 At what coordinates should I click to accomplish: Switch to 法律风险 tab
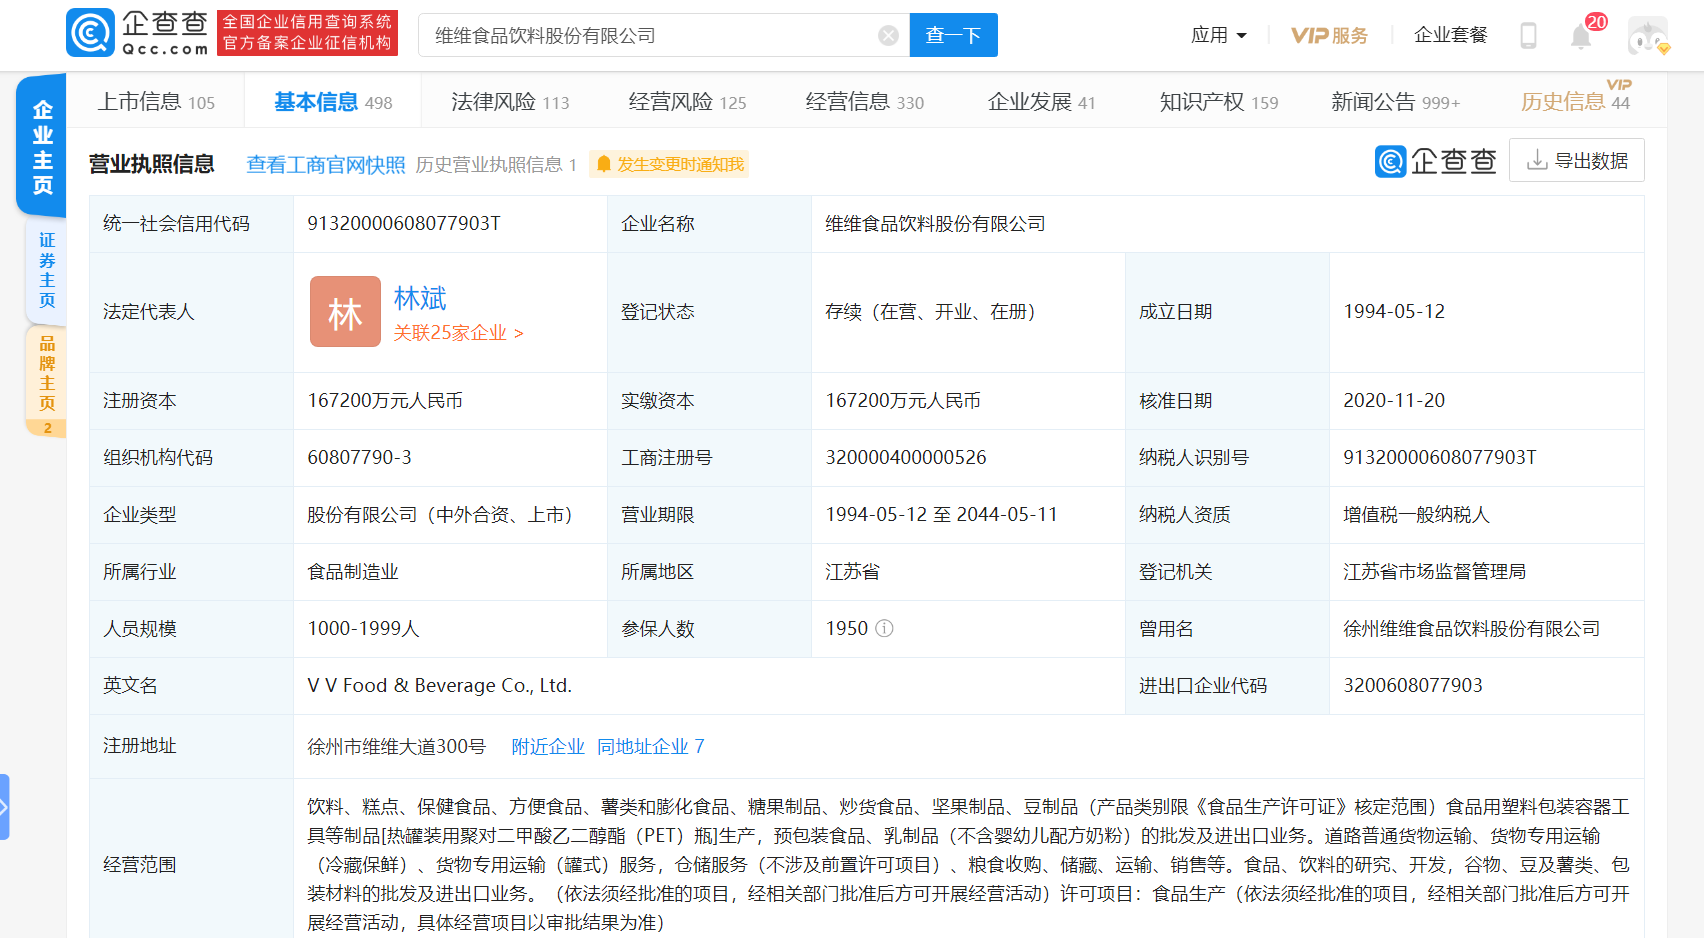click(x=510, y=102)
